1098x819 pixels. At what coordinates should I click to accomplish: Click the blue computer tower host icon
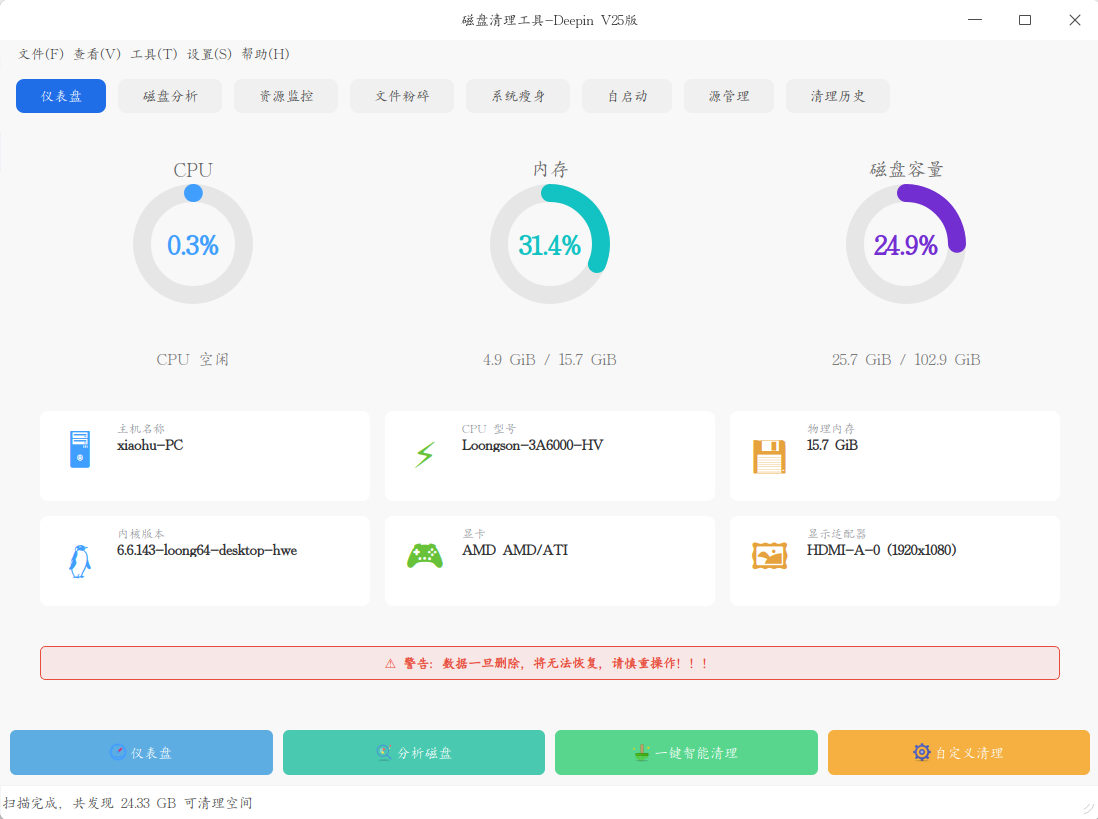(x=80, y=449)
